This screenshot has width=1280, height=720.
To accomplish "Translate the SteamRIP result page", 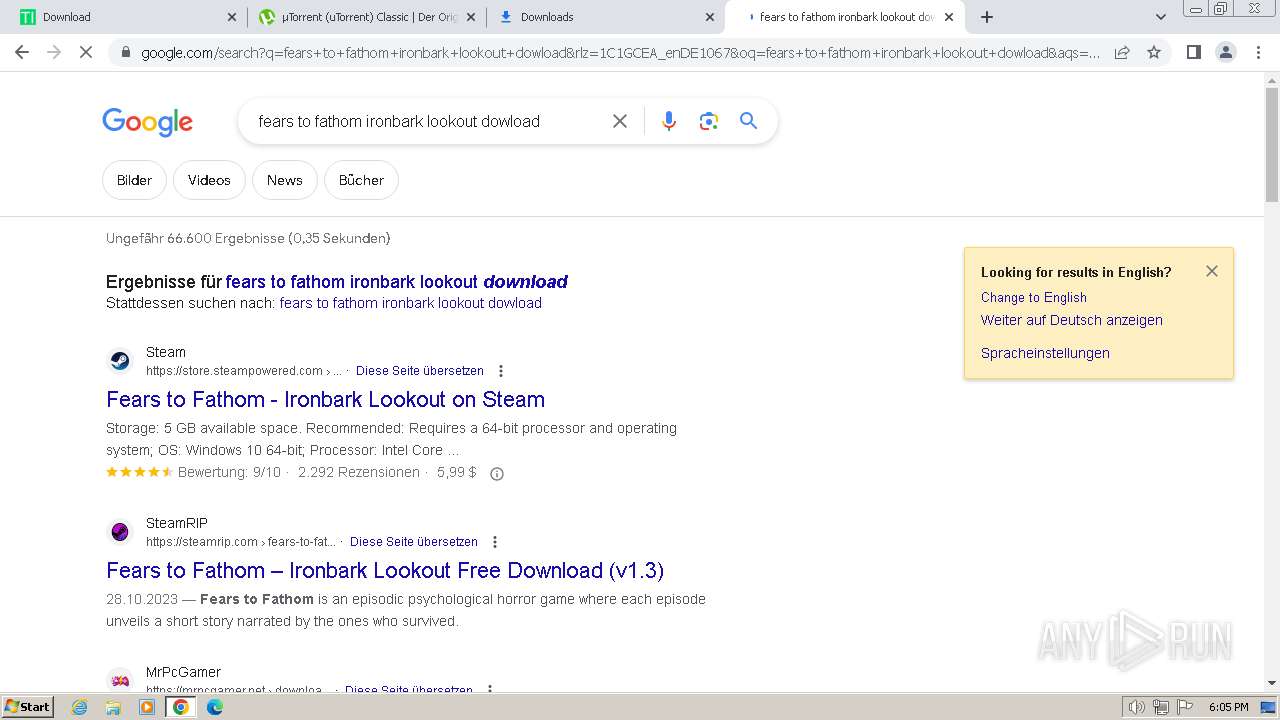I will tap(414, 542).
